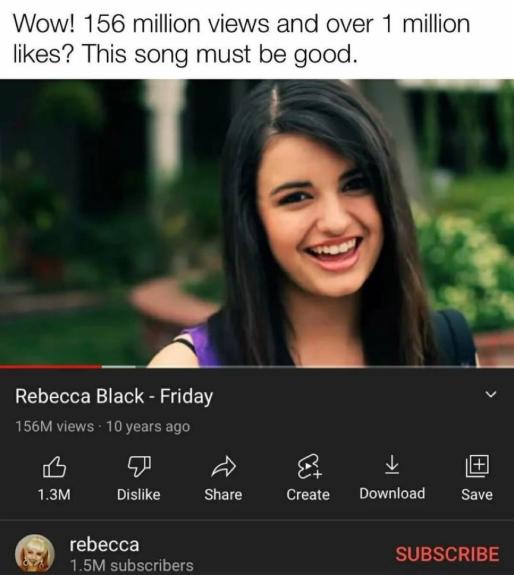
Task: Tap the Create remix icon
Action: point(309,466)
